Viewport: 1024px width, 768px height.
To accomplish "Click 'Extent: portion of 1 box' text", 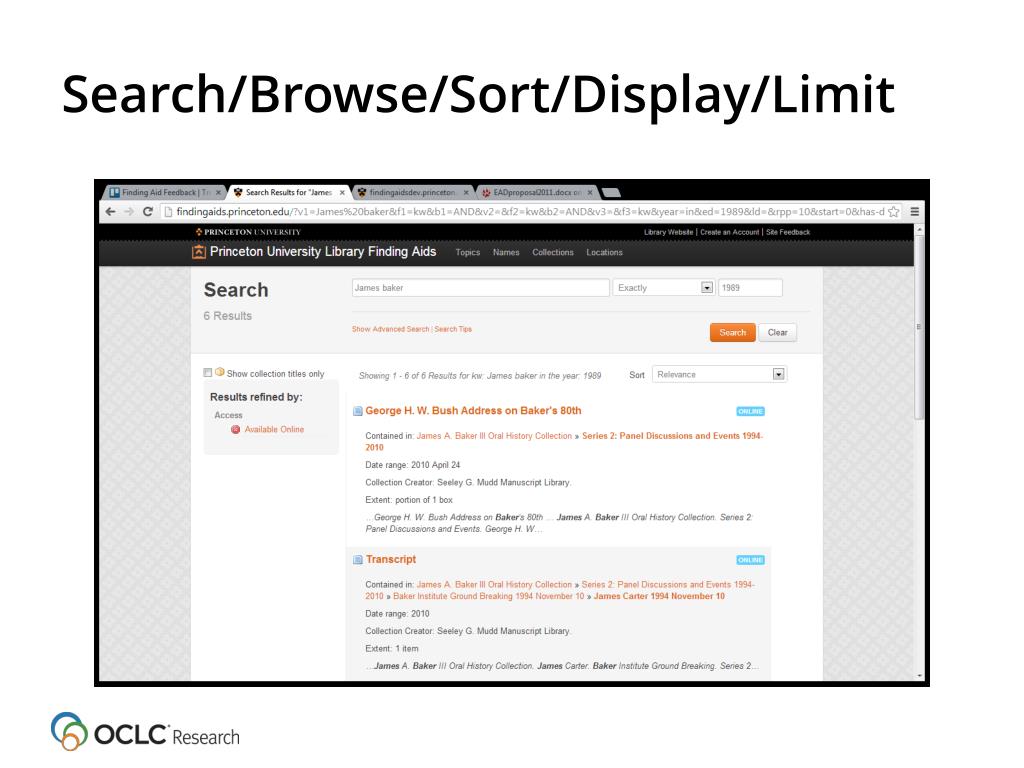I will 409,500.
